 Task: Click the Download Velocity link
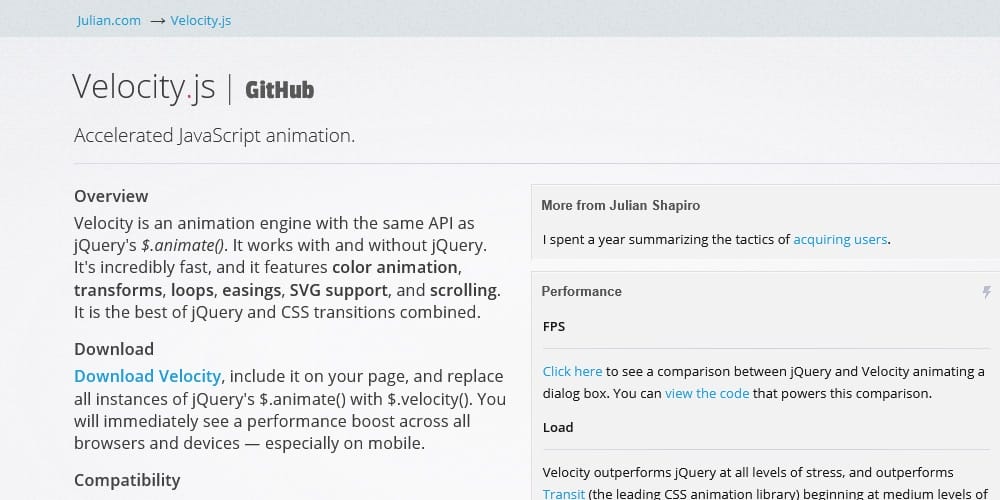coord(147,376)
